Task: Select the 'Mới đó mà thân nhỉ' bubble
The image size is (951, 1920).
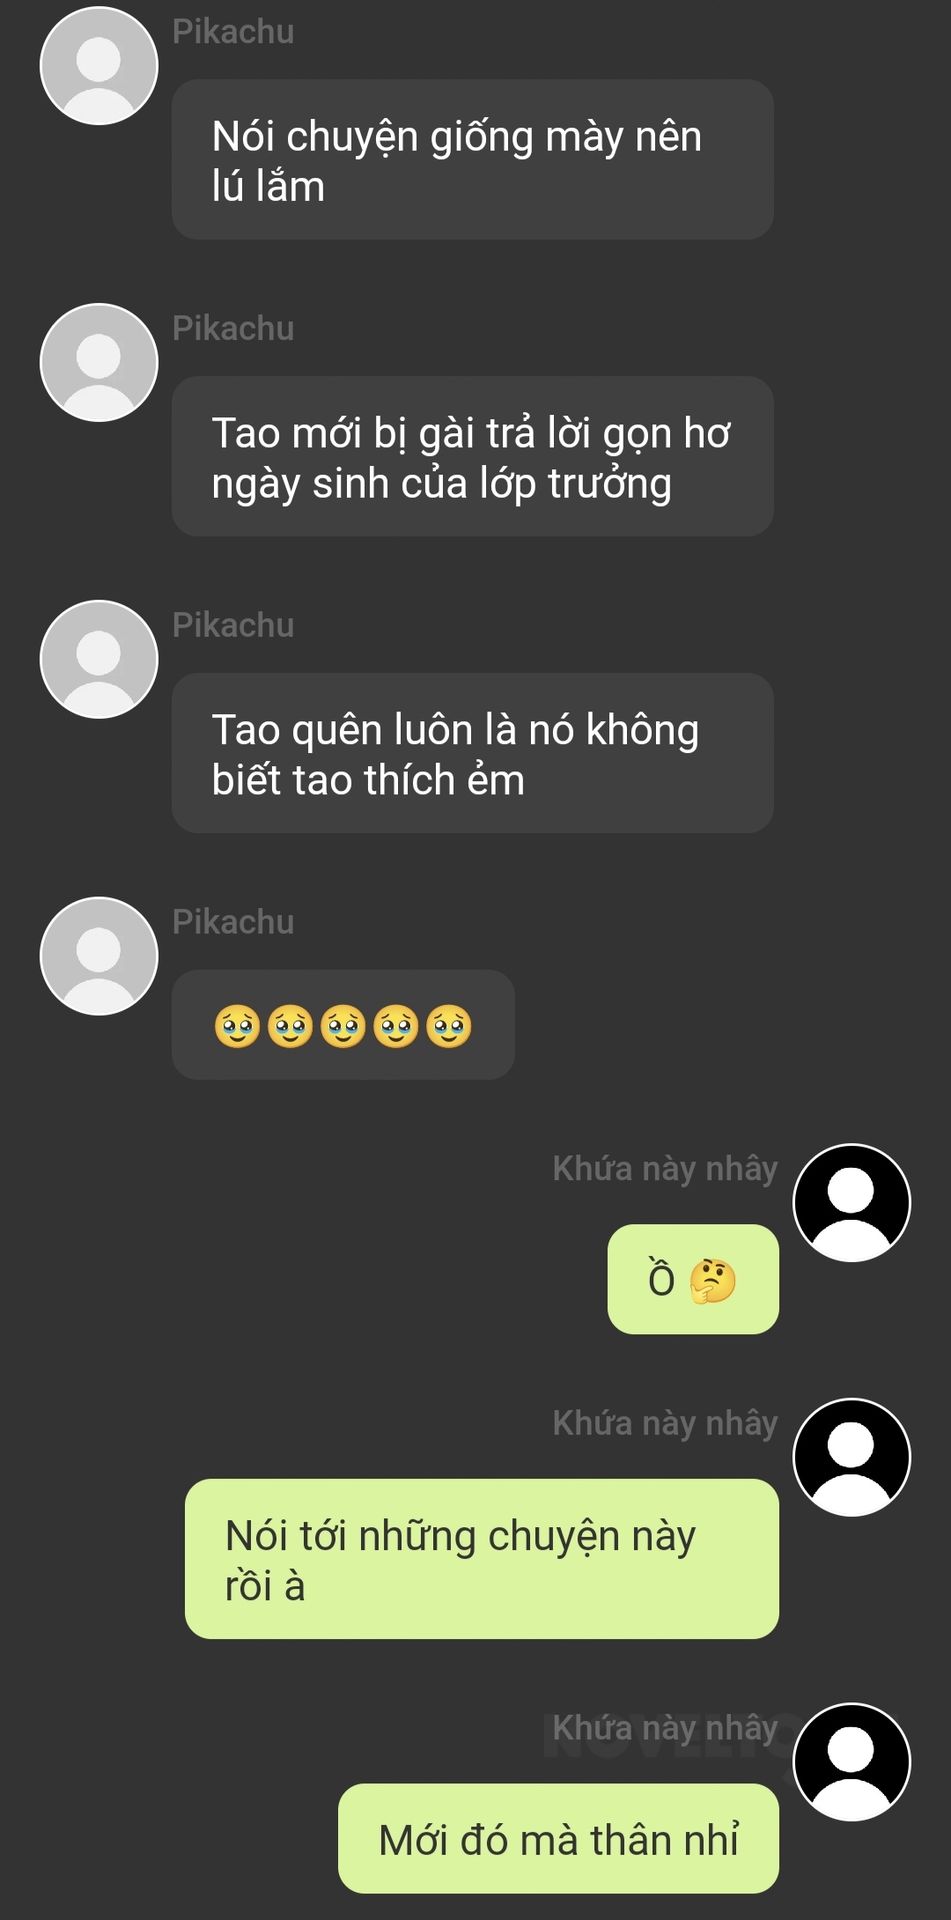Action: (558, 1839)
